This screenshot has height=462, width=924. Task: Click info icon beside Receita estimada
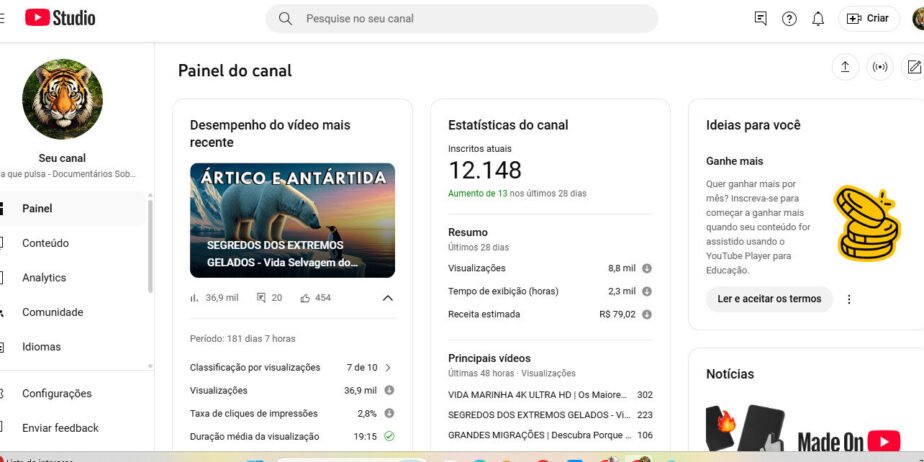[x=646, y=315]
